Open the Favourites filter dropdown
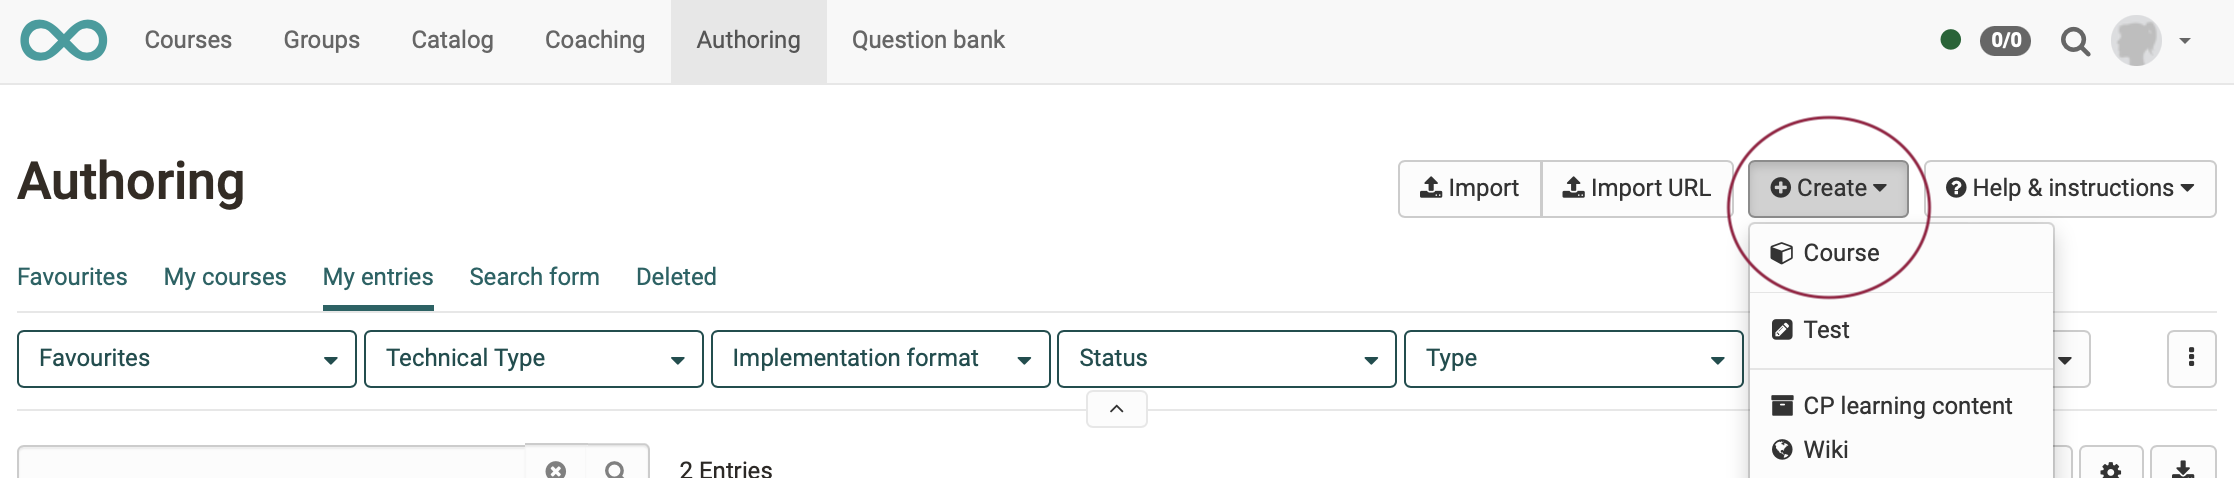This screenshot has width=2234, height=478. tap(187, 359)
